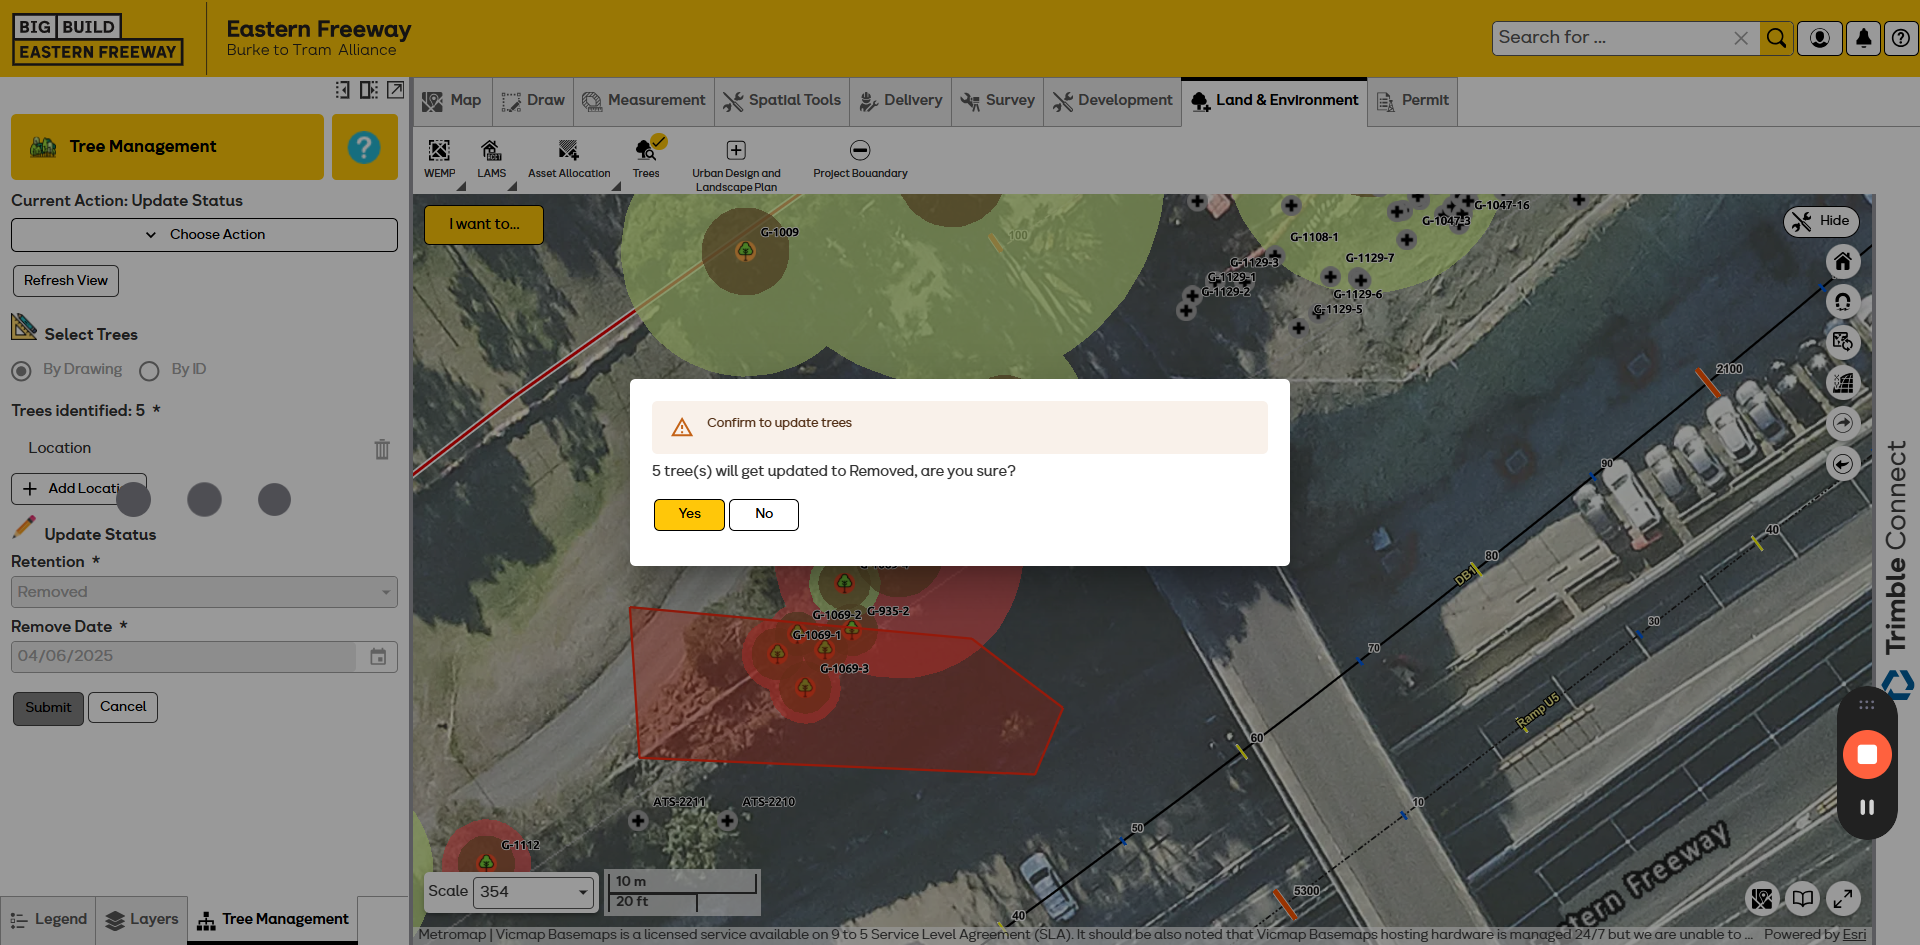Pop out the side panel

tap(396, 90)
